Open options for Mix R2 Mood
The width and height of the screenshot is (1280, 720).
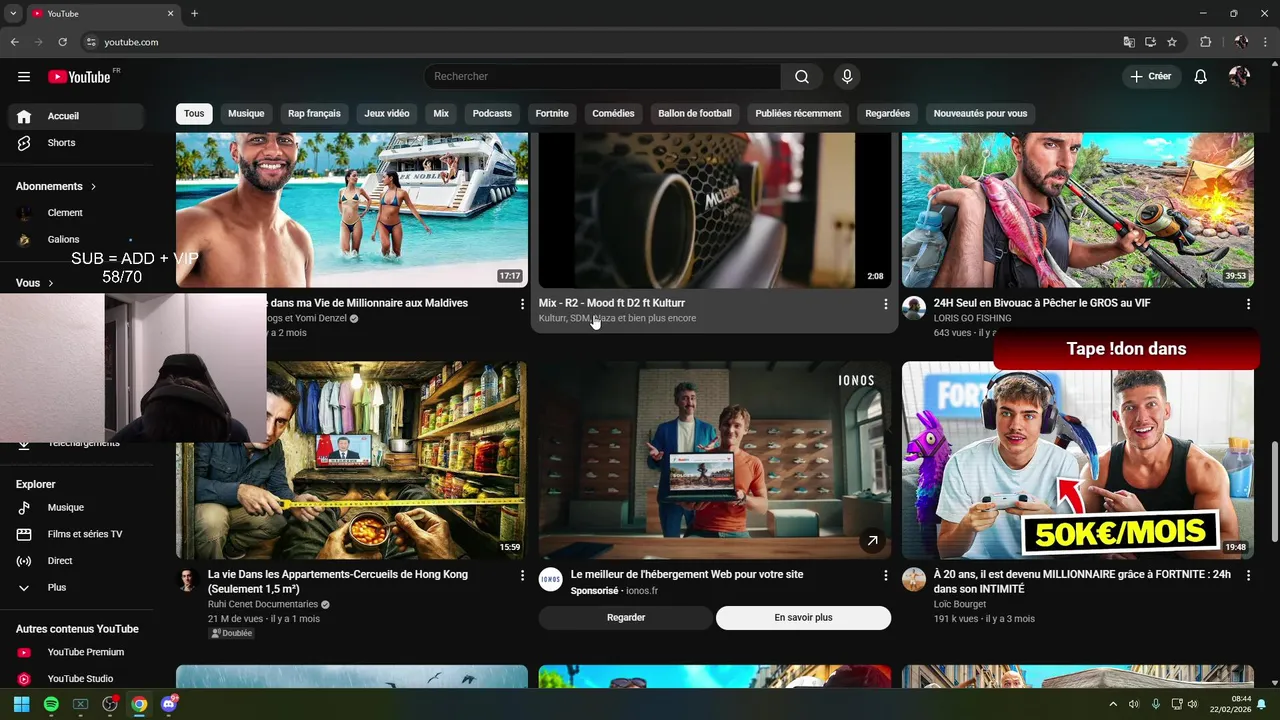[x=885, y=303]
